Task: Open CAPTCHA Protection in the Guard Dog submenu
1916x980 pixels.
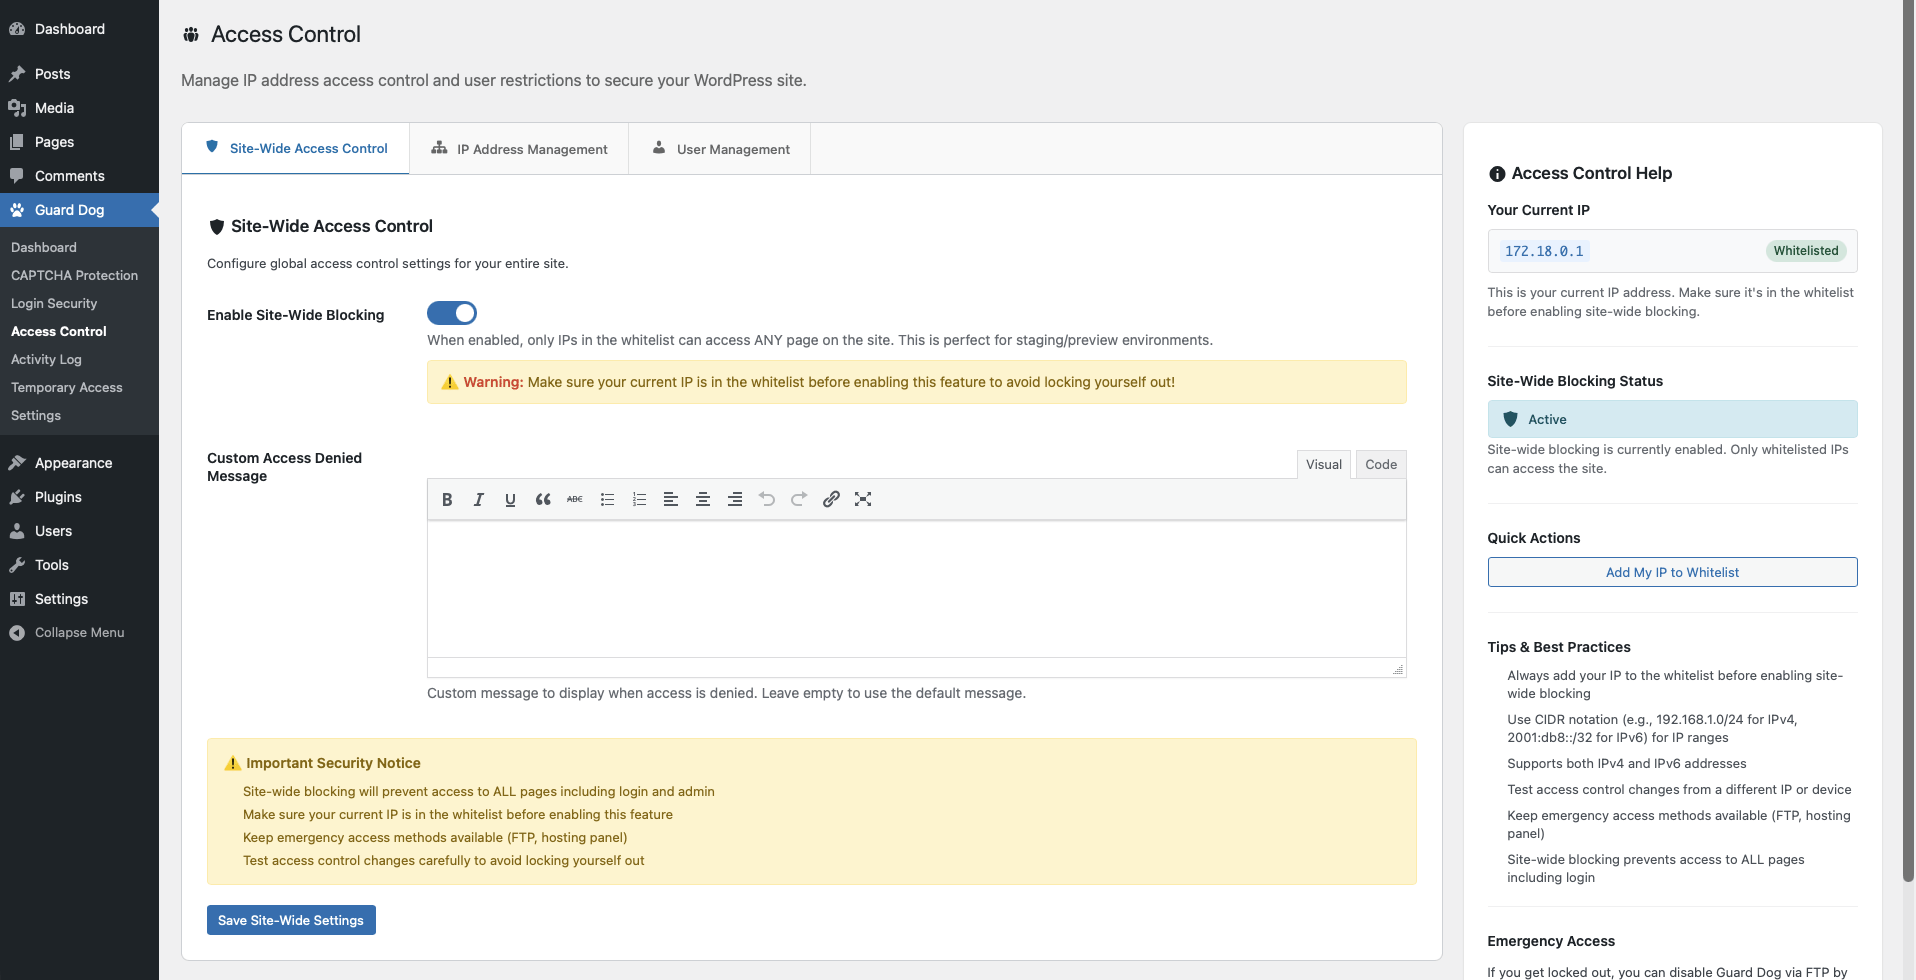Action: [75, 275]
